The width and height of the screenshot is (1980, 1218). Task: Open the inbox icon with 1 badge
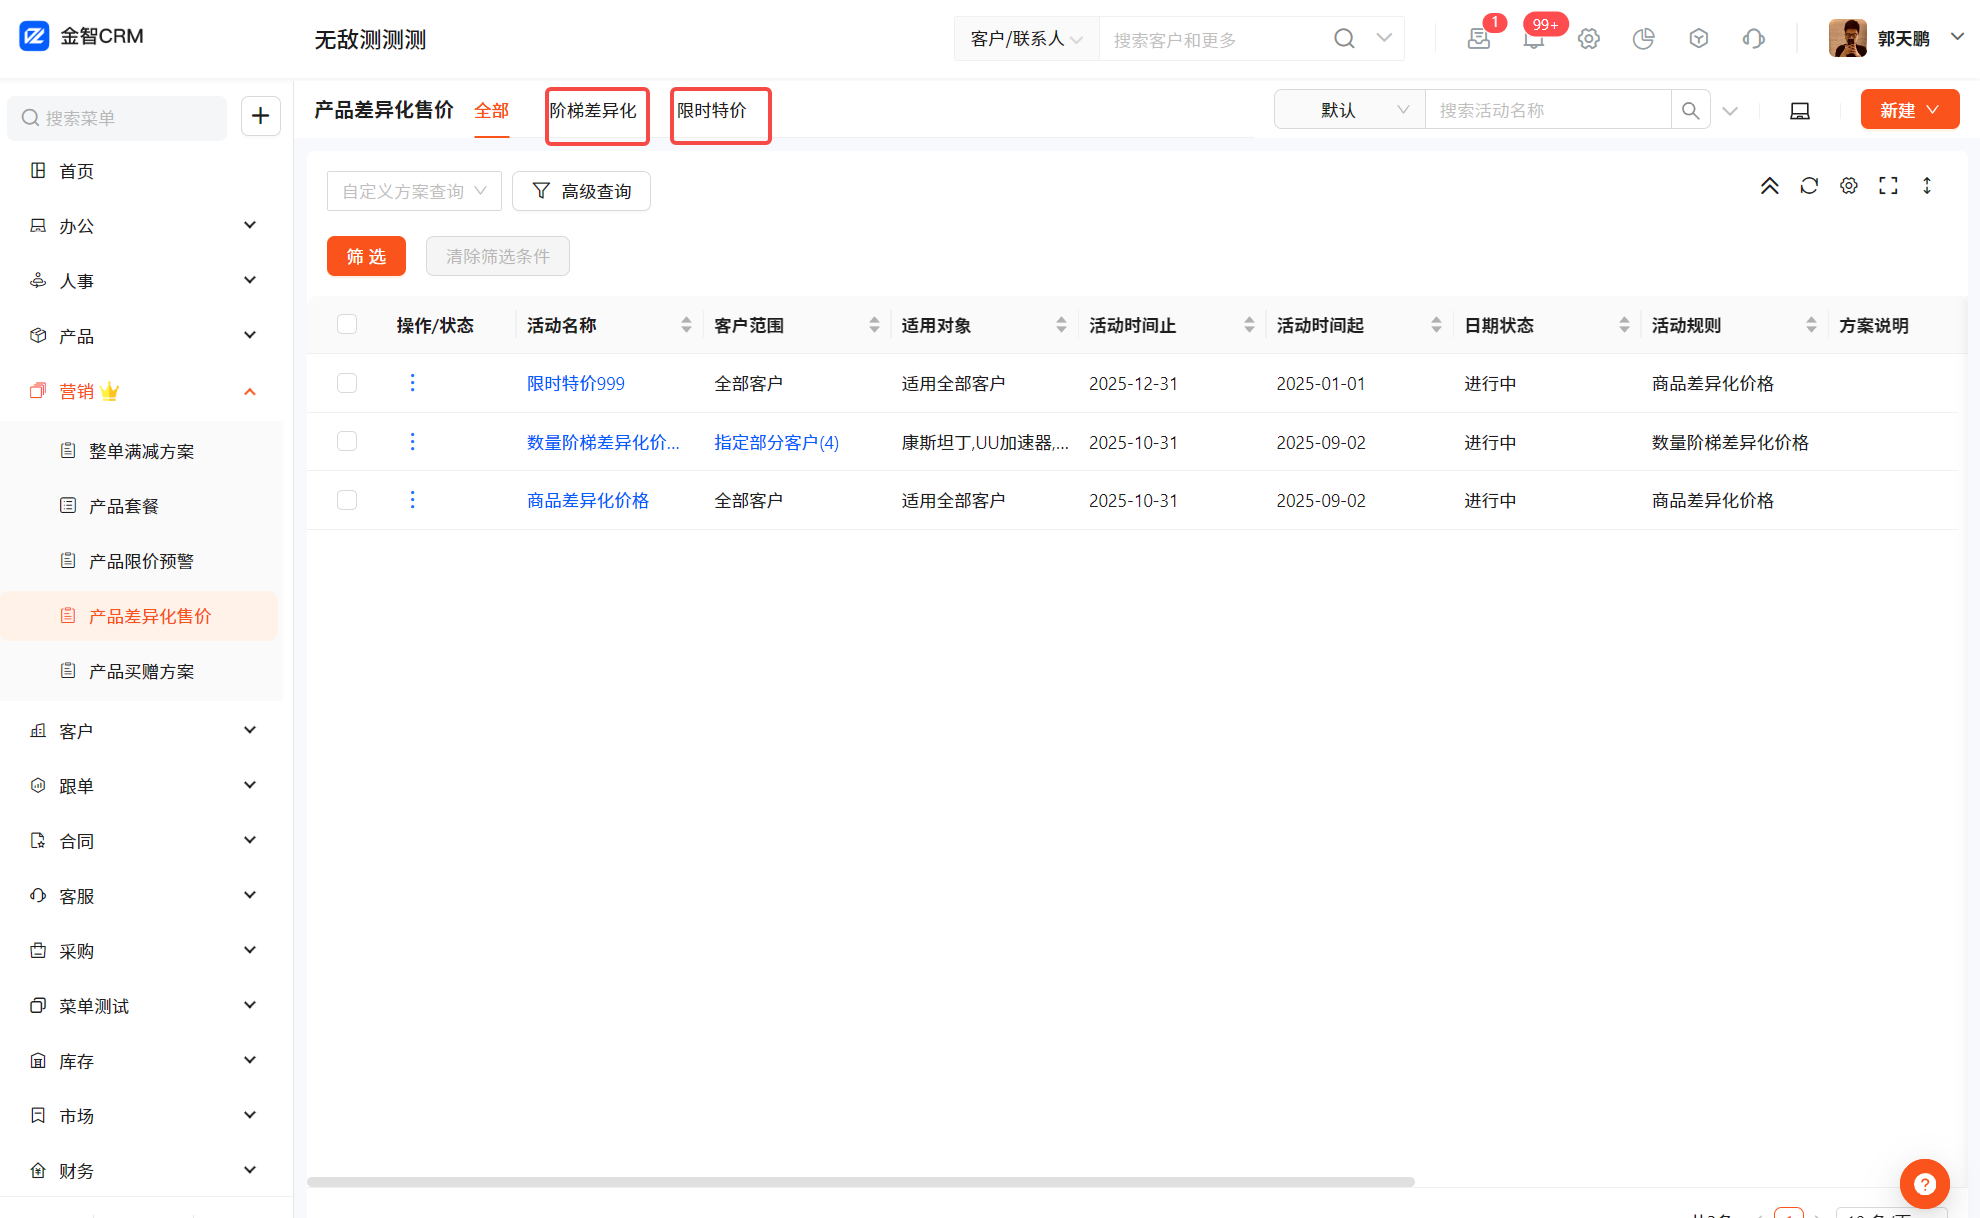pos(1478,39)
